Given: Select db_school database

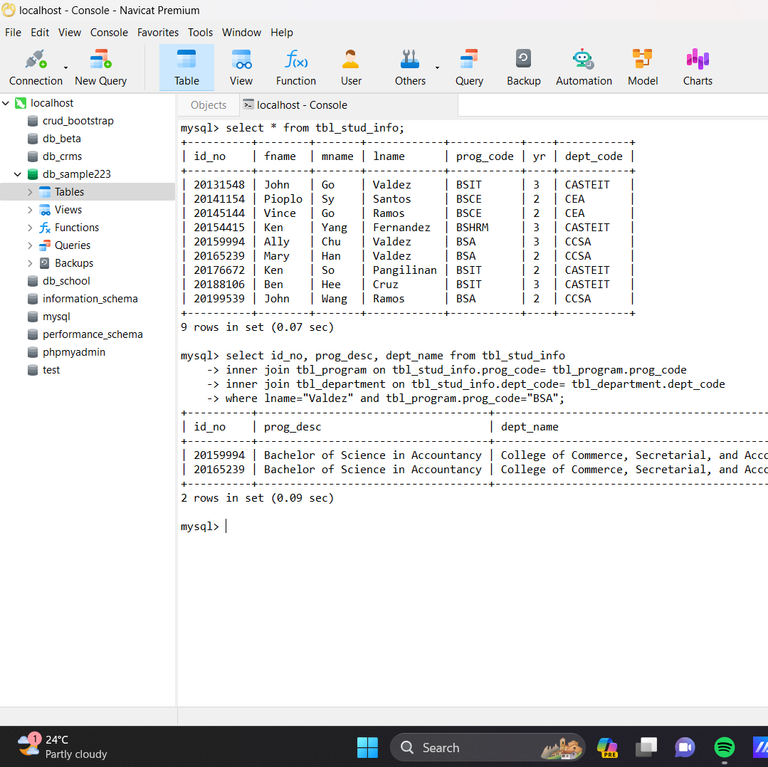Looking at the screenshot, I should click(x=66, y=281).
